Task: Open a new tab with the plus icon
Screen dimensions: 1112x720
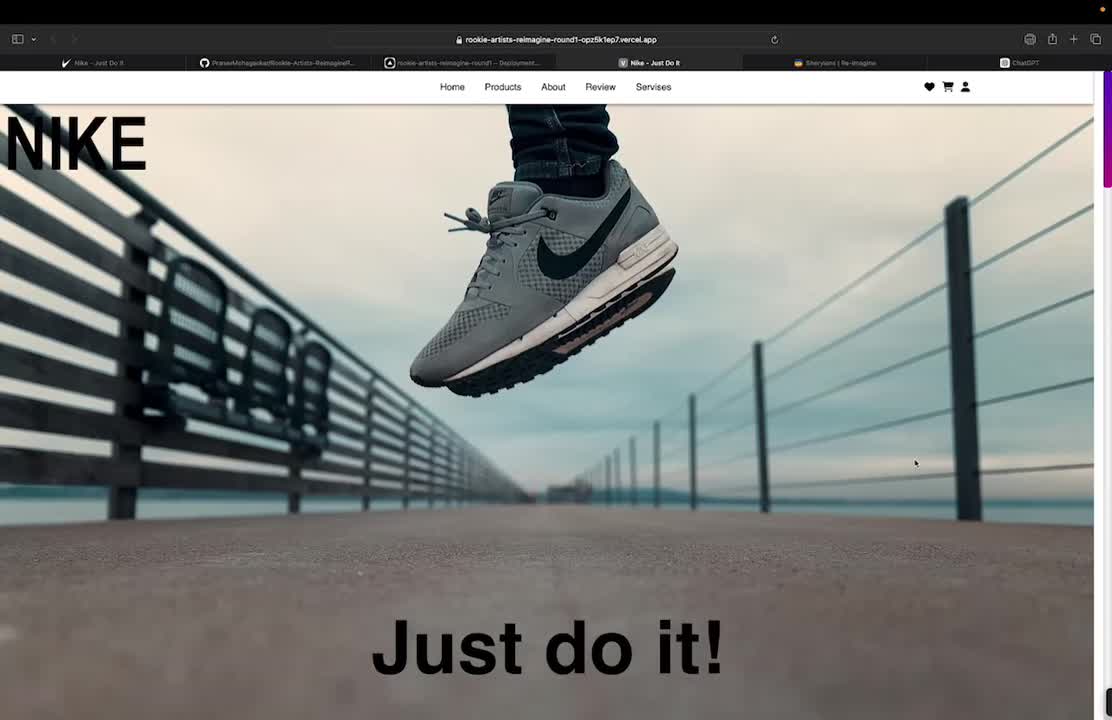Action: [x=1074, y=39]
